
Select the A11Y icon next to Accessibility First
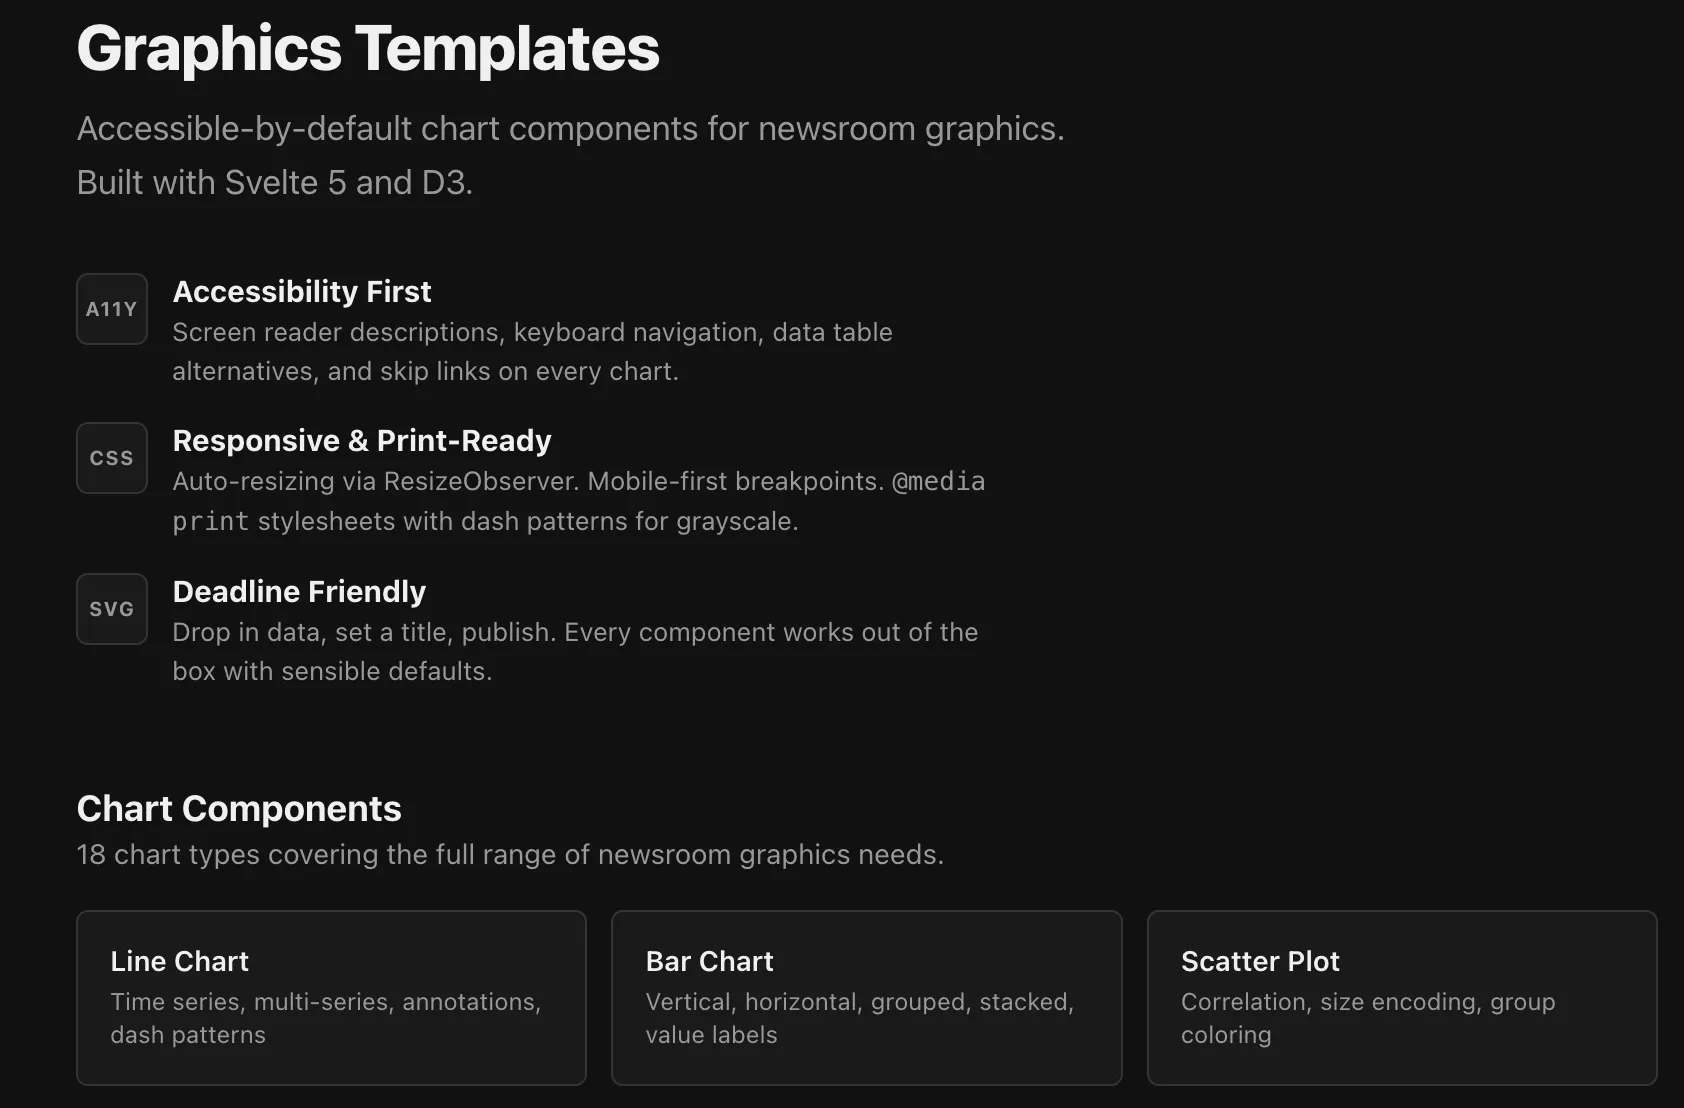(x=111, y=308)
